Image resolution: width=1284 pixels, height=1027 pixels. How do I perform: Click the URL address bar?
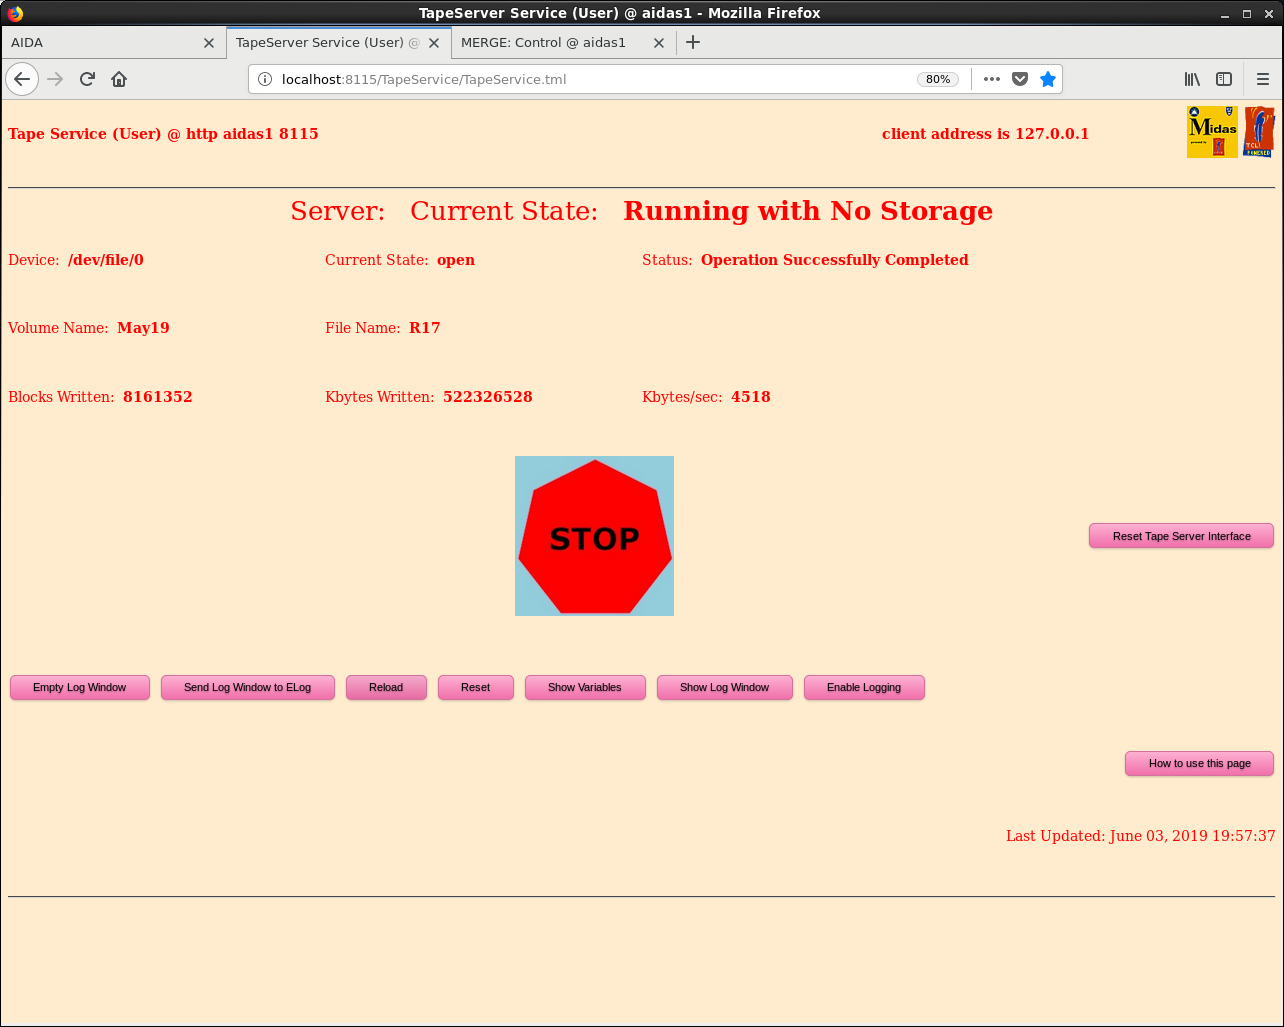(x=590, y=79)
